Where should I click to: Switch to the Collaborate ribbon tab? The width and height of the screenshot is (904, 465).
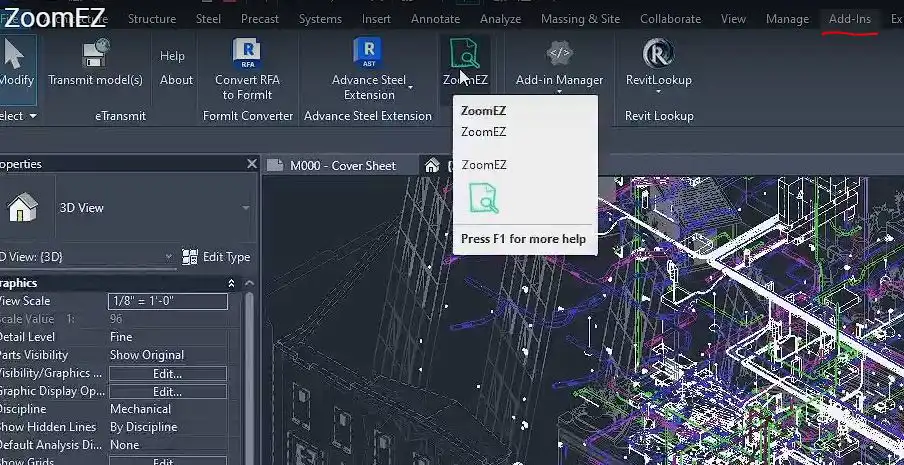[x=671, y=19]
